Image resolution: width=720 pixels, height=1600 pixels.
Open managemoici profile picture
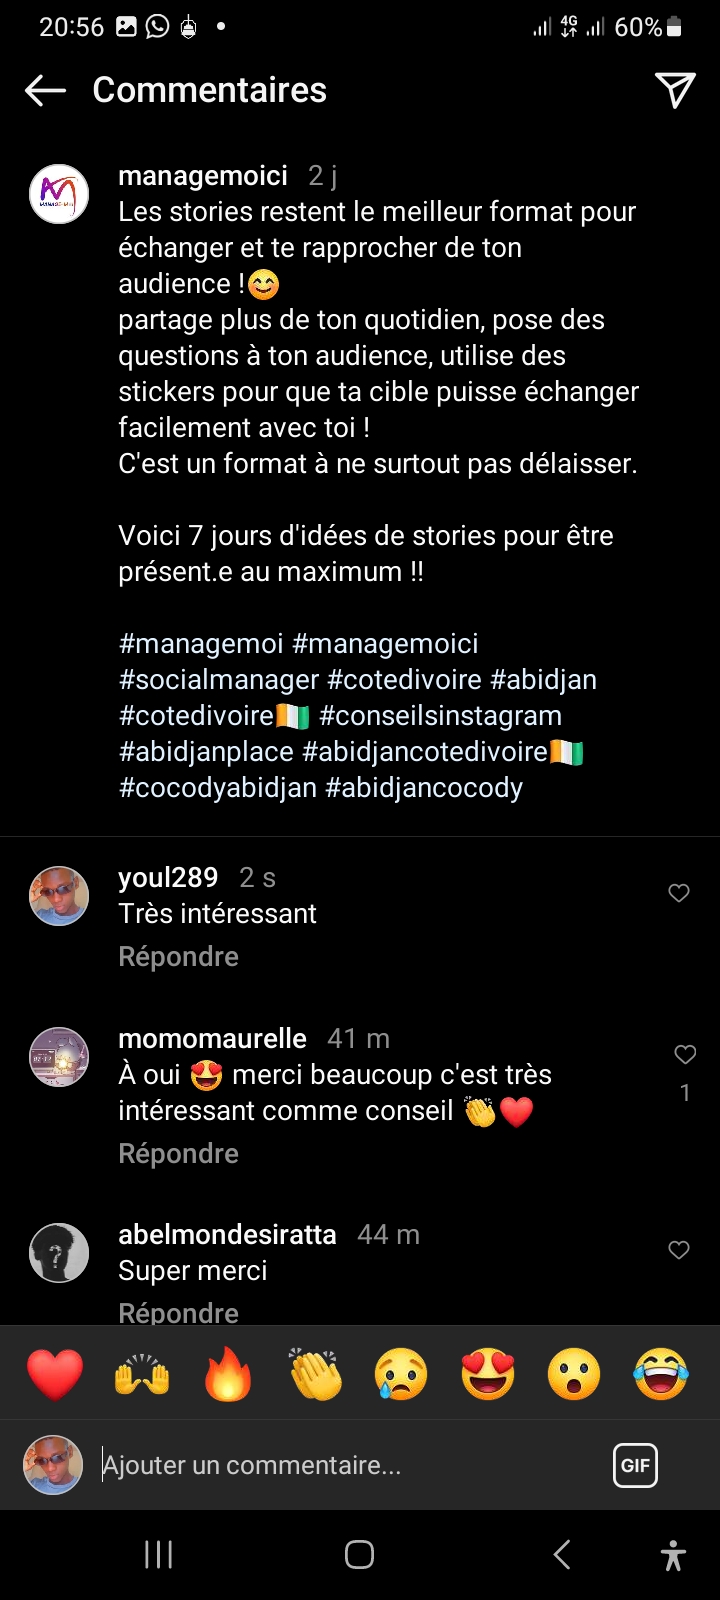(59, 194)
